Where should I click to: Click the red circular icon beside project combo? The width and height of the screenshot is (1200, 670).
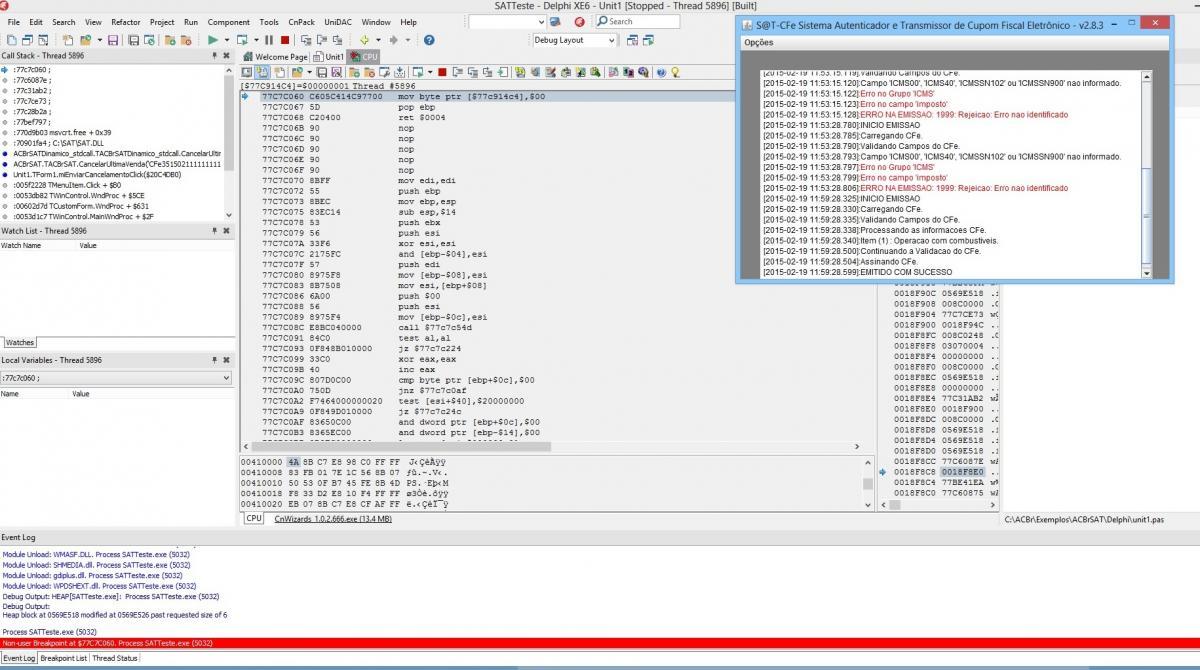[x=580, y=21]
